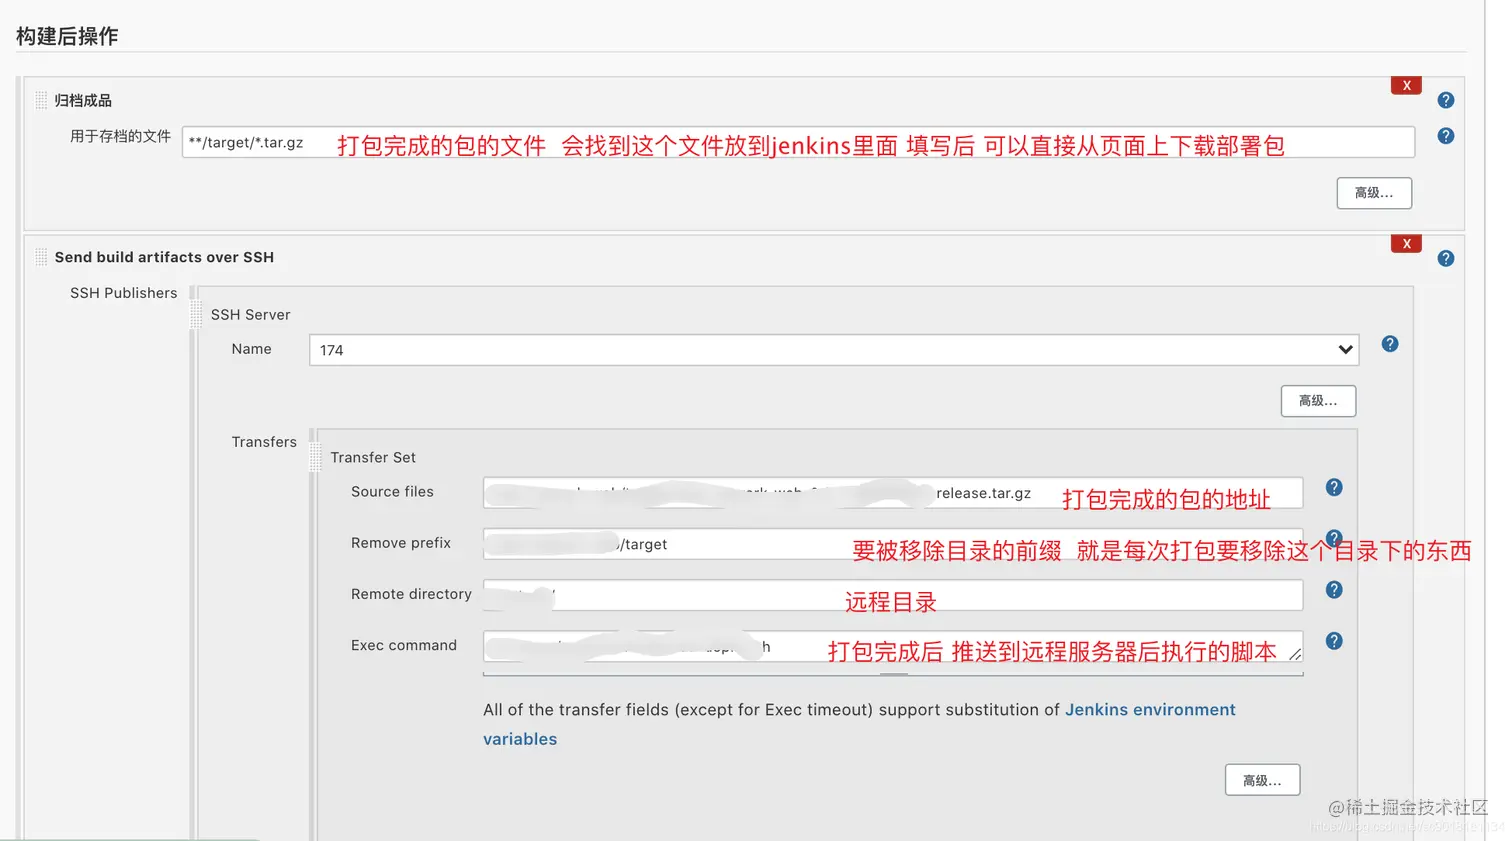Click the Send build artifacts over SSH title
Viewport: 1512px width, 841px height.
pos(164,257)
